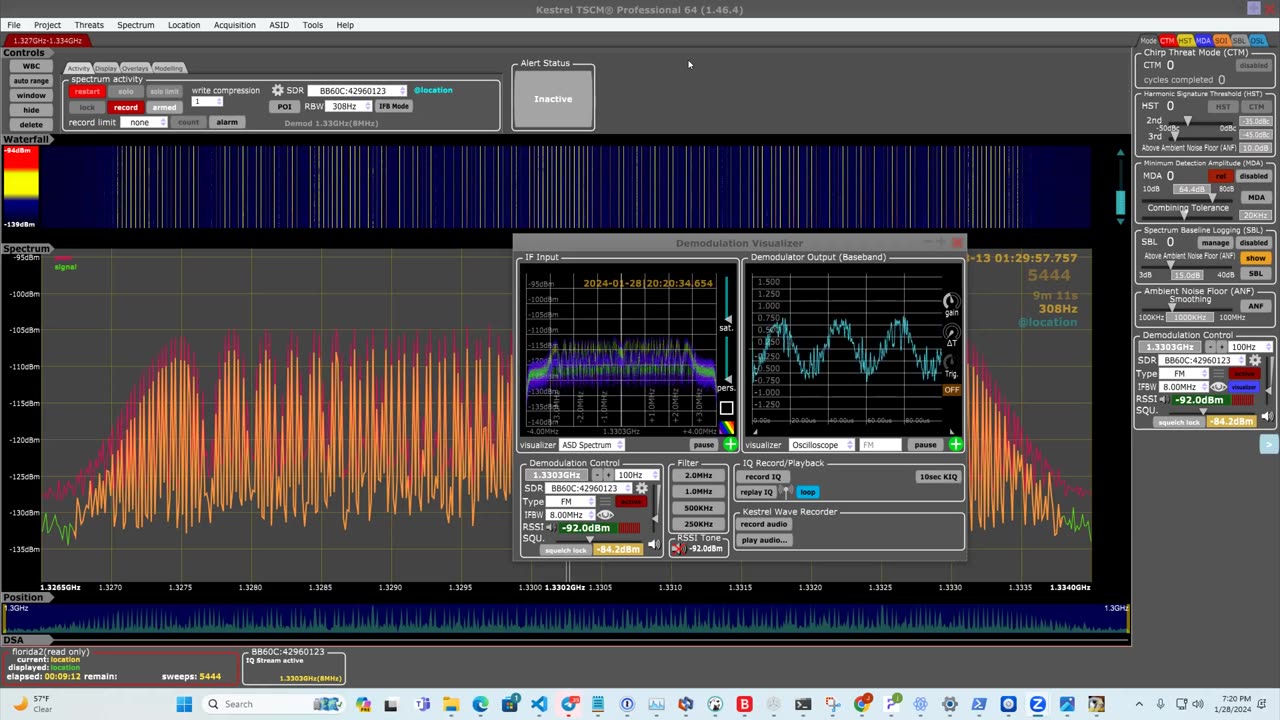Click the auto range button
1280x720 pixels.
pyautogui.click(x=31, y=80)
